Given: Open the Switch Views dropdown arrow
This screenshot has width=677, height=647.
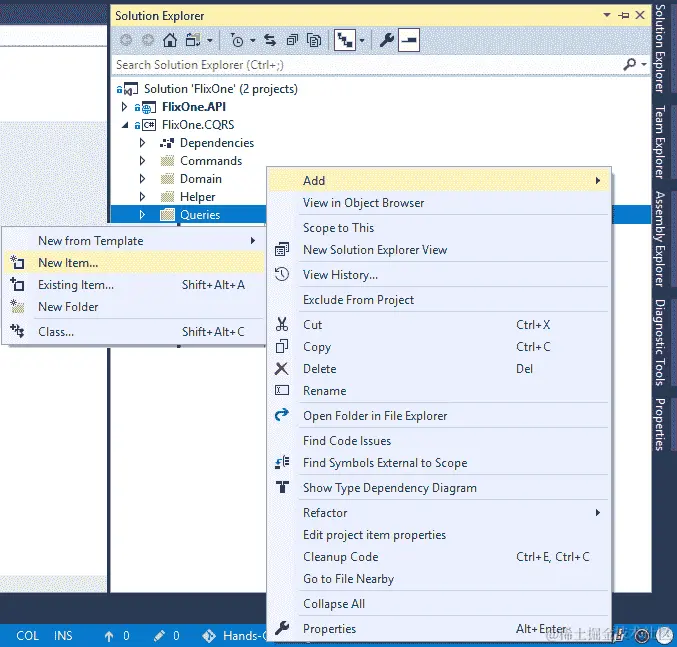Looking at the screenshot, I should point(210,41).
